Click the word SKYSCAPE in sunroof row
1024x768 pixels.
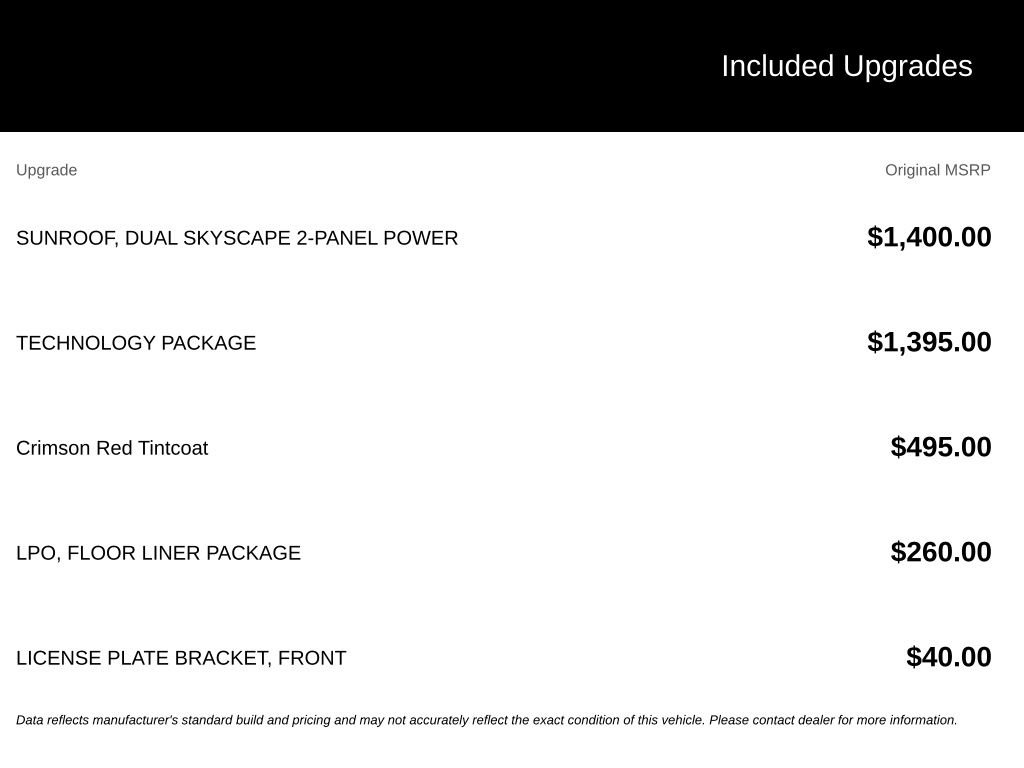236,238
